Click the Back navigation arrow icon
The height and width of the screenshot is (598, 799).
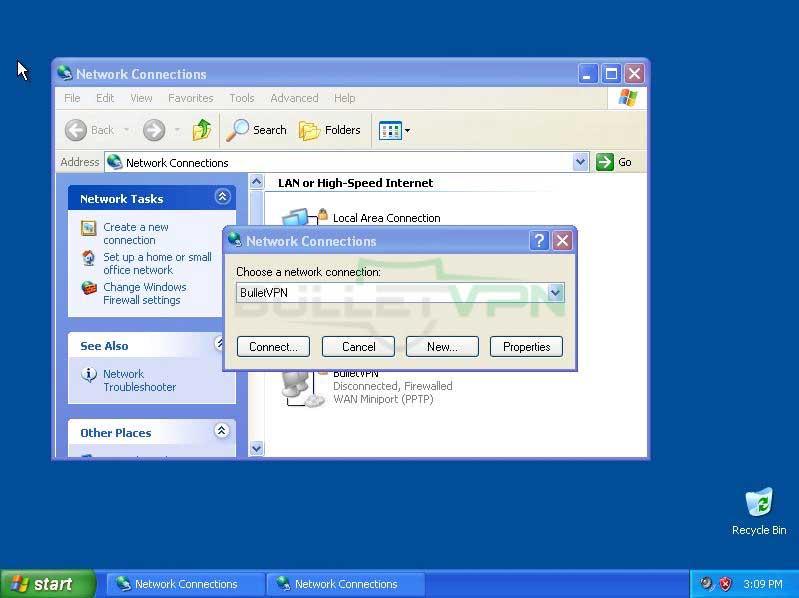coord(76,130)
